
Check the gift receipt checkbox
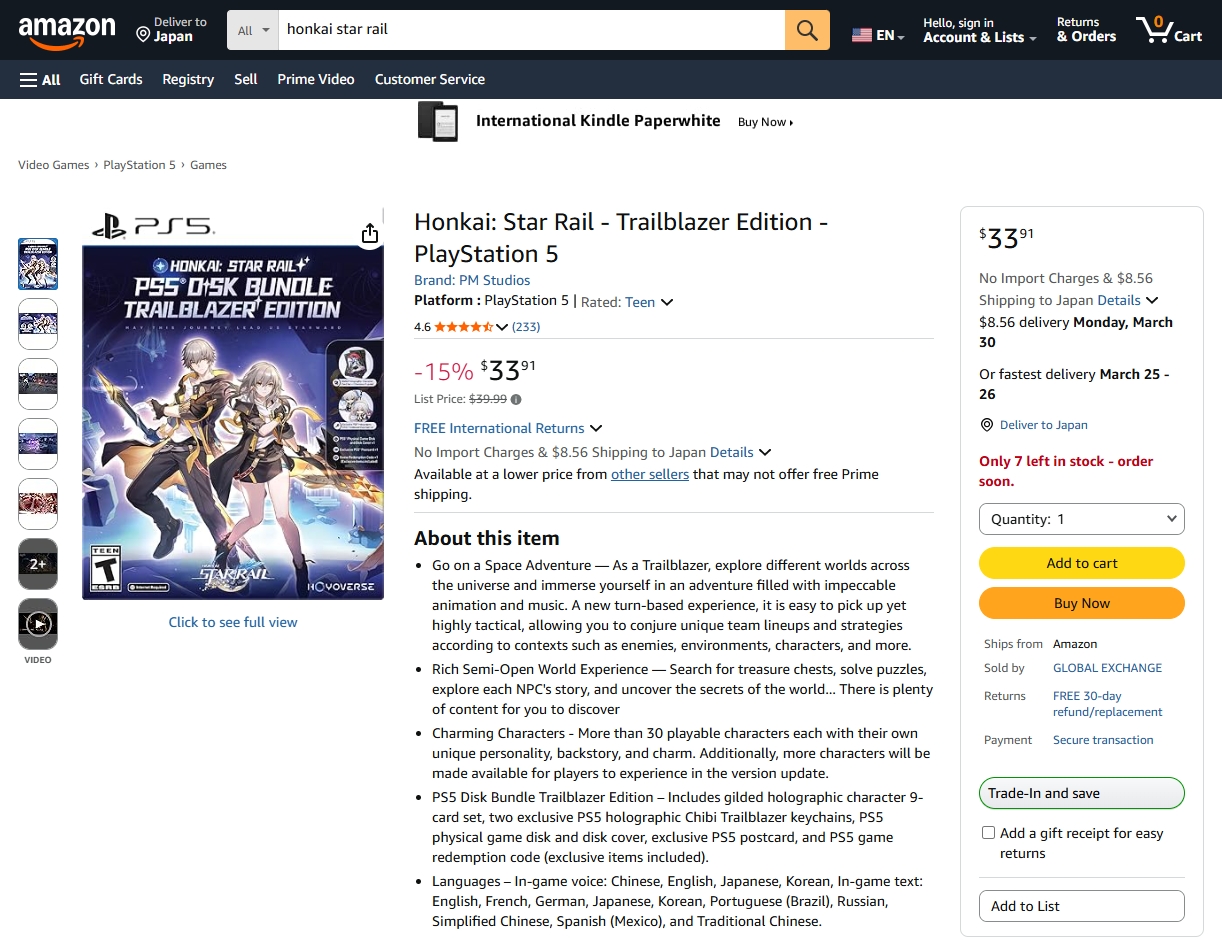[x=988, y=833]
